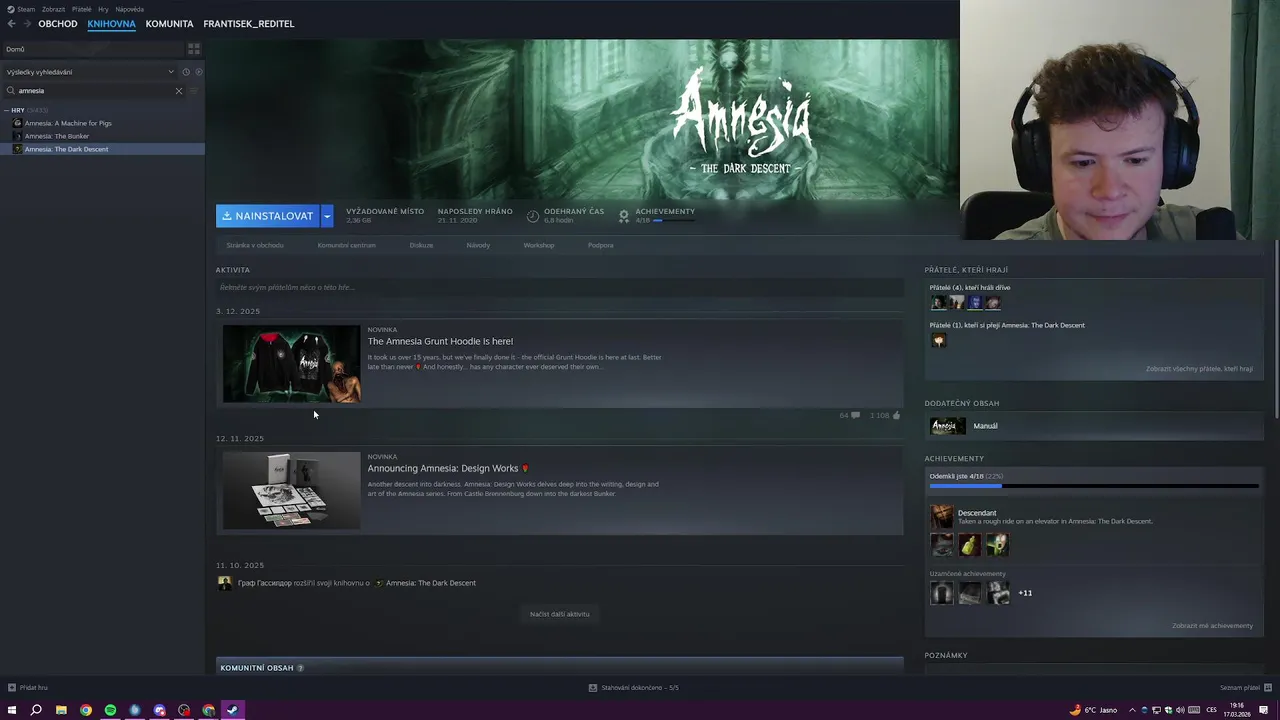Viewport: 1280px width, 720px height.
Task: Open Spotify from the taskbar
Action: [x=110, y=710]
